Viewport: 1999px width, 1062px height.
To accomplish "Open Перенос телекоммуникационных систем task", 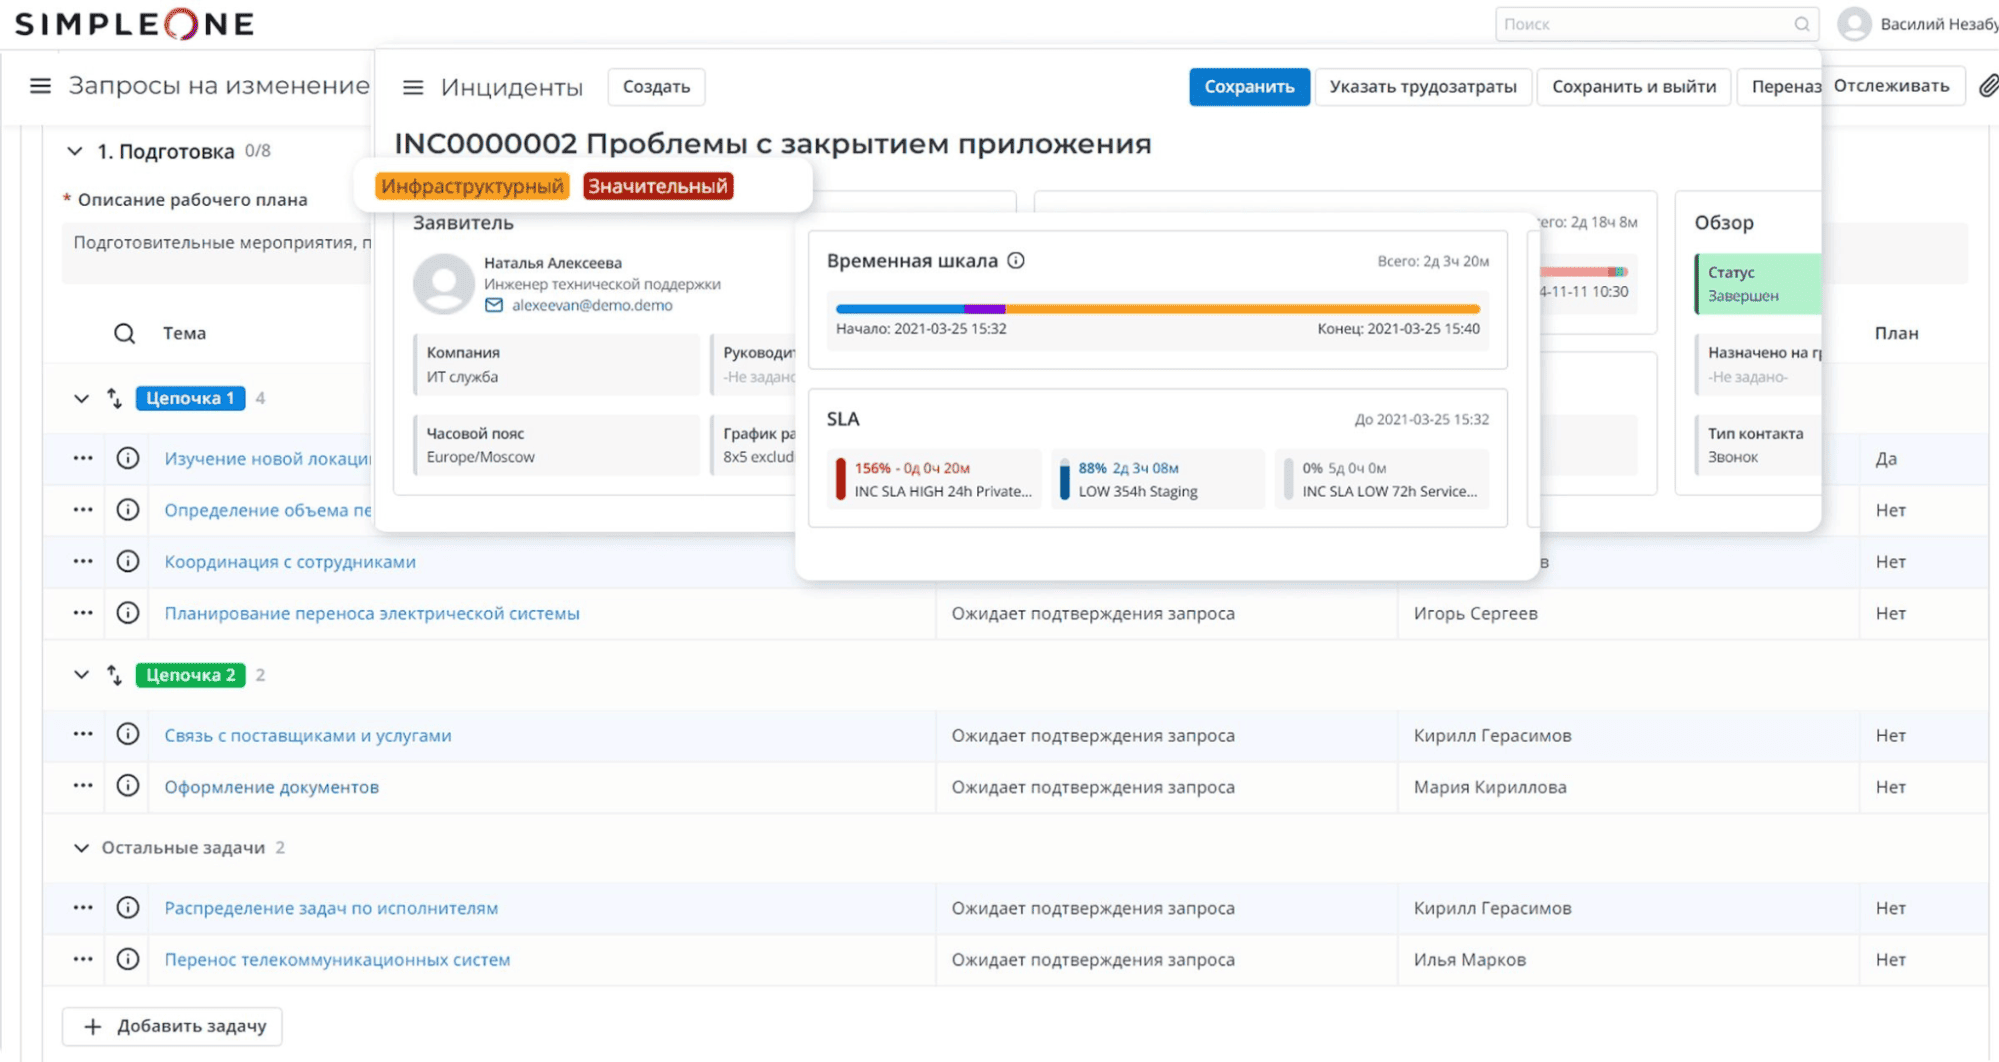I will (337, 958).
